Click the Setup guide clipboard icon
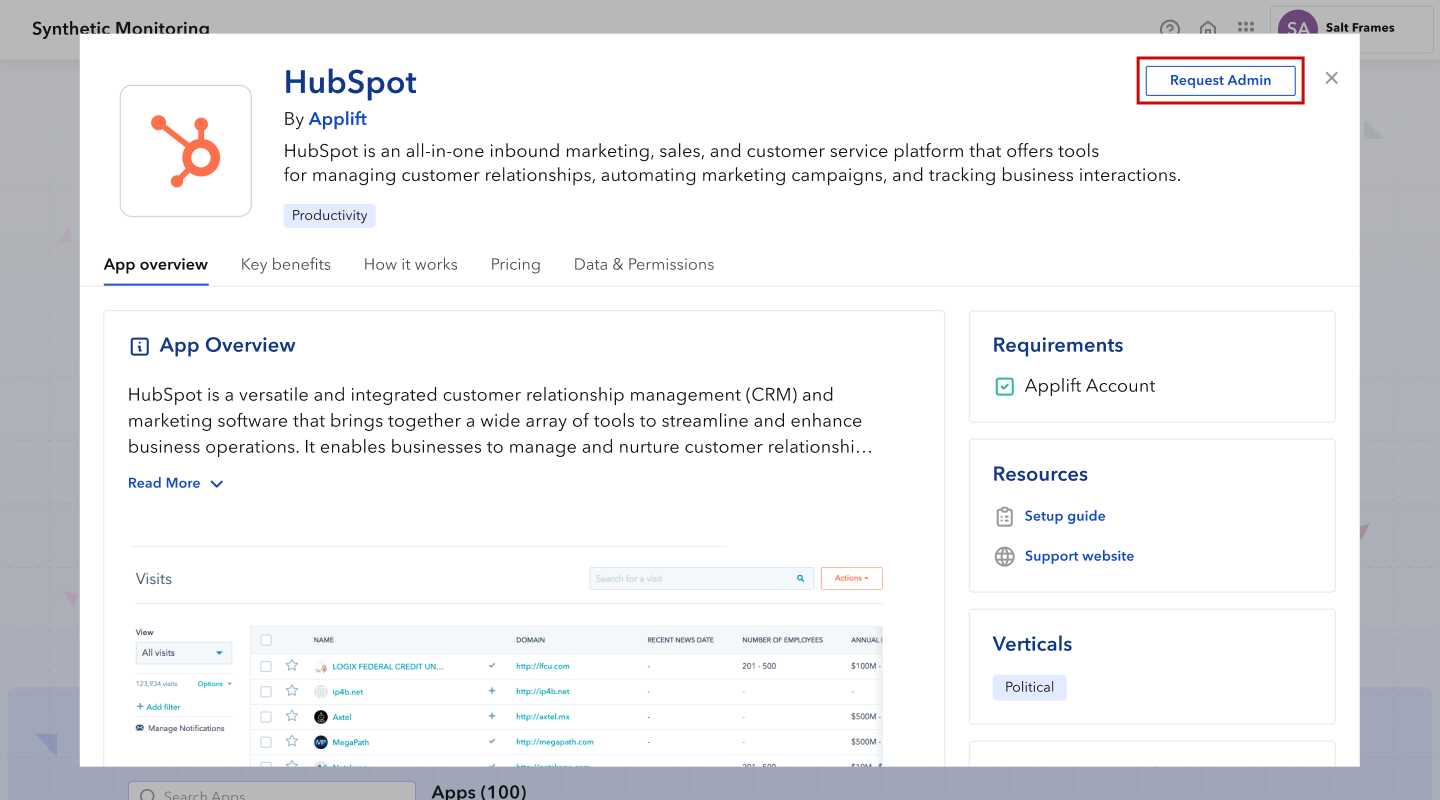Viewport: 1440px width, 800px height. click(x=1004, y=516)
